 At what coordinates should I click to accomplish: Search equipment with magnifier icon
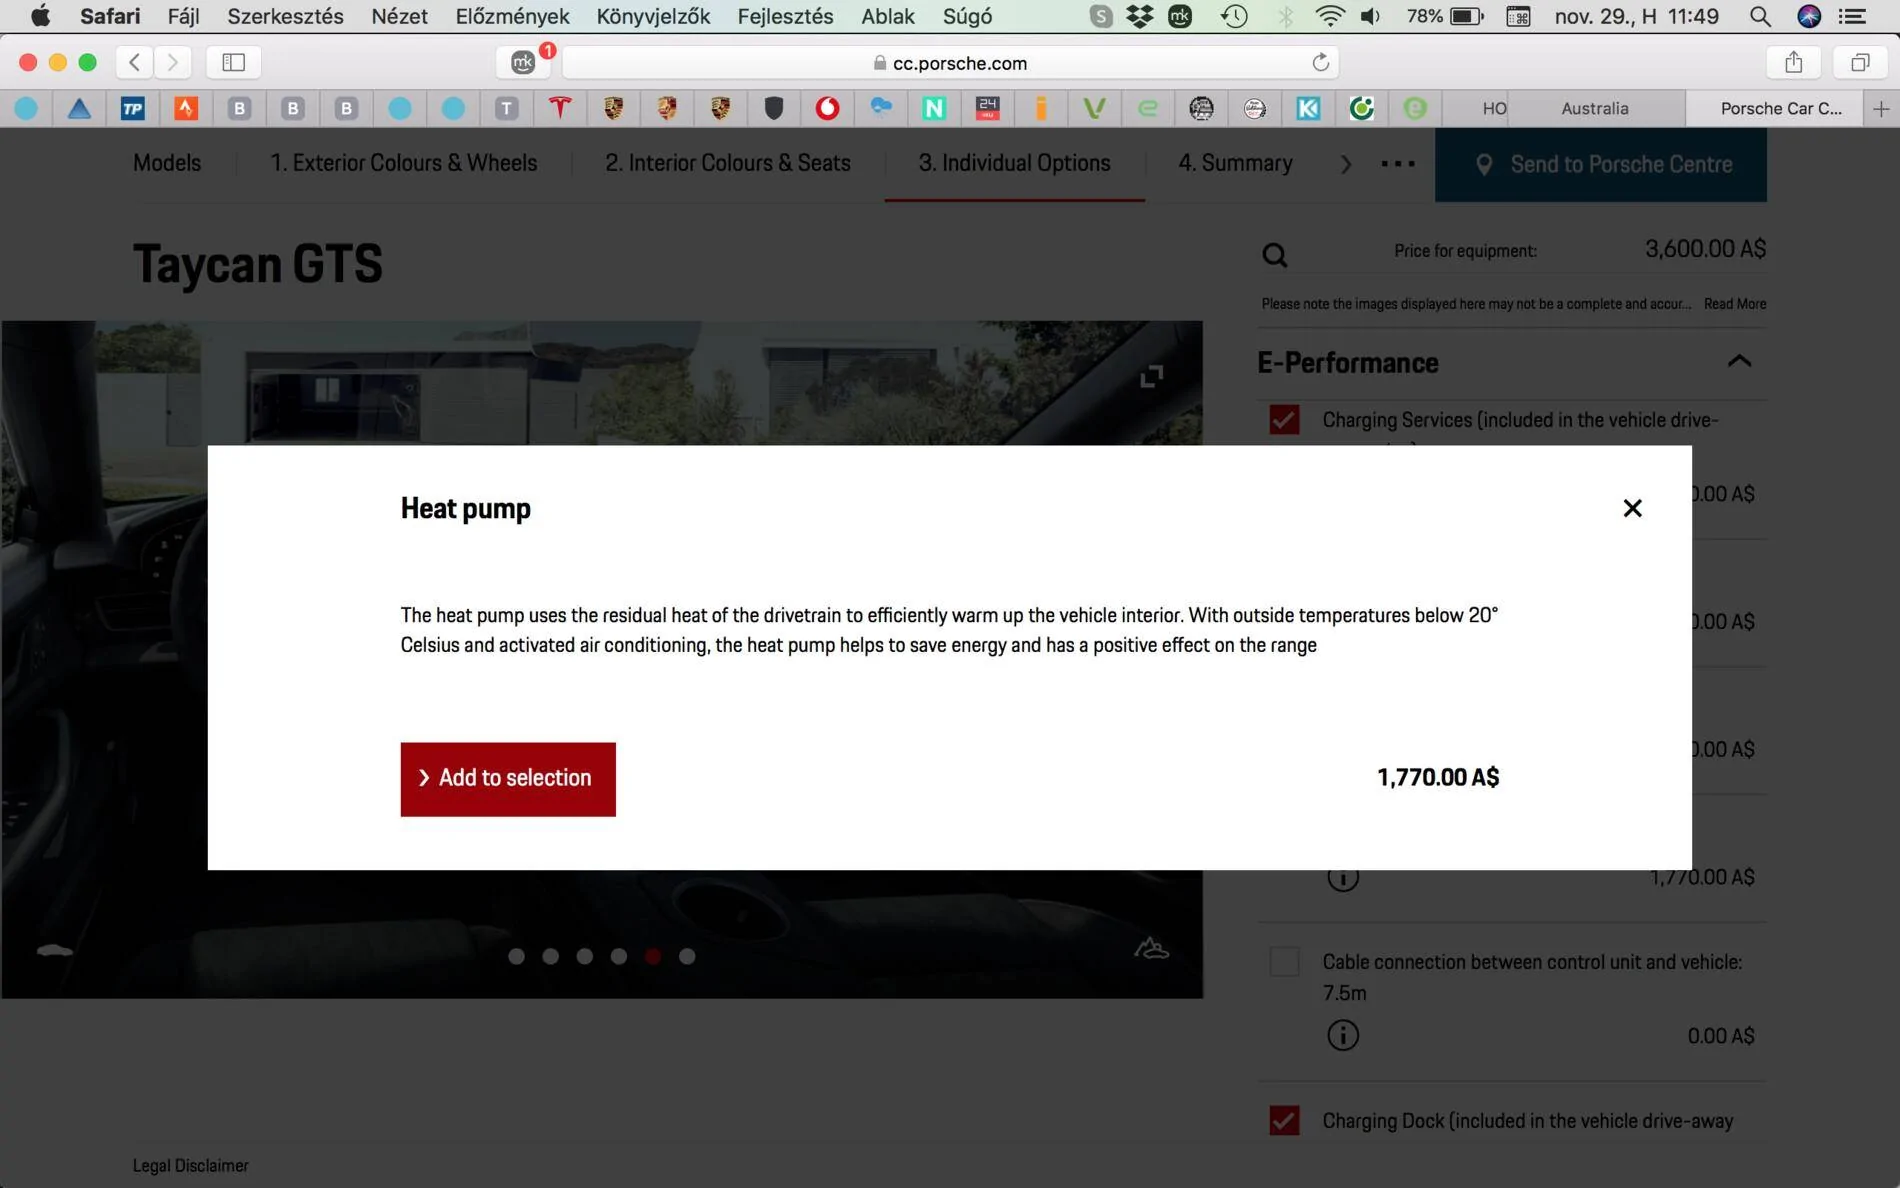[x=1274, y=255]
